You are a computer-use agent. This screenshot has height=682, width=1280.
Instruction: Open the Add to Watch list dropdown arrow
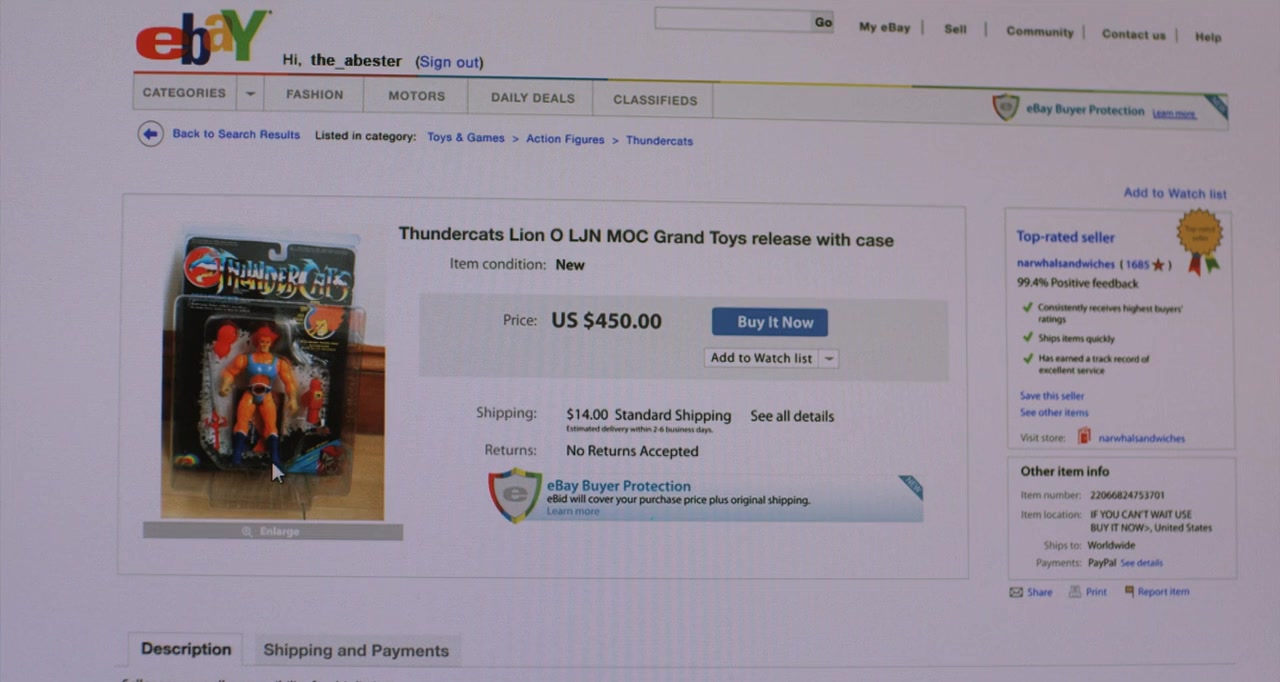[x=829, y=358]
